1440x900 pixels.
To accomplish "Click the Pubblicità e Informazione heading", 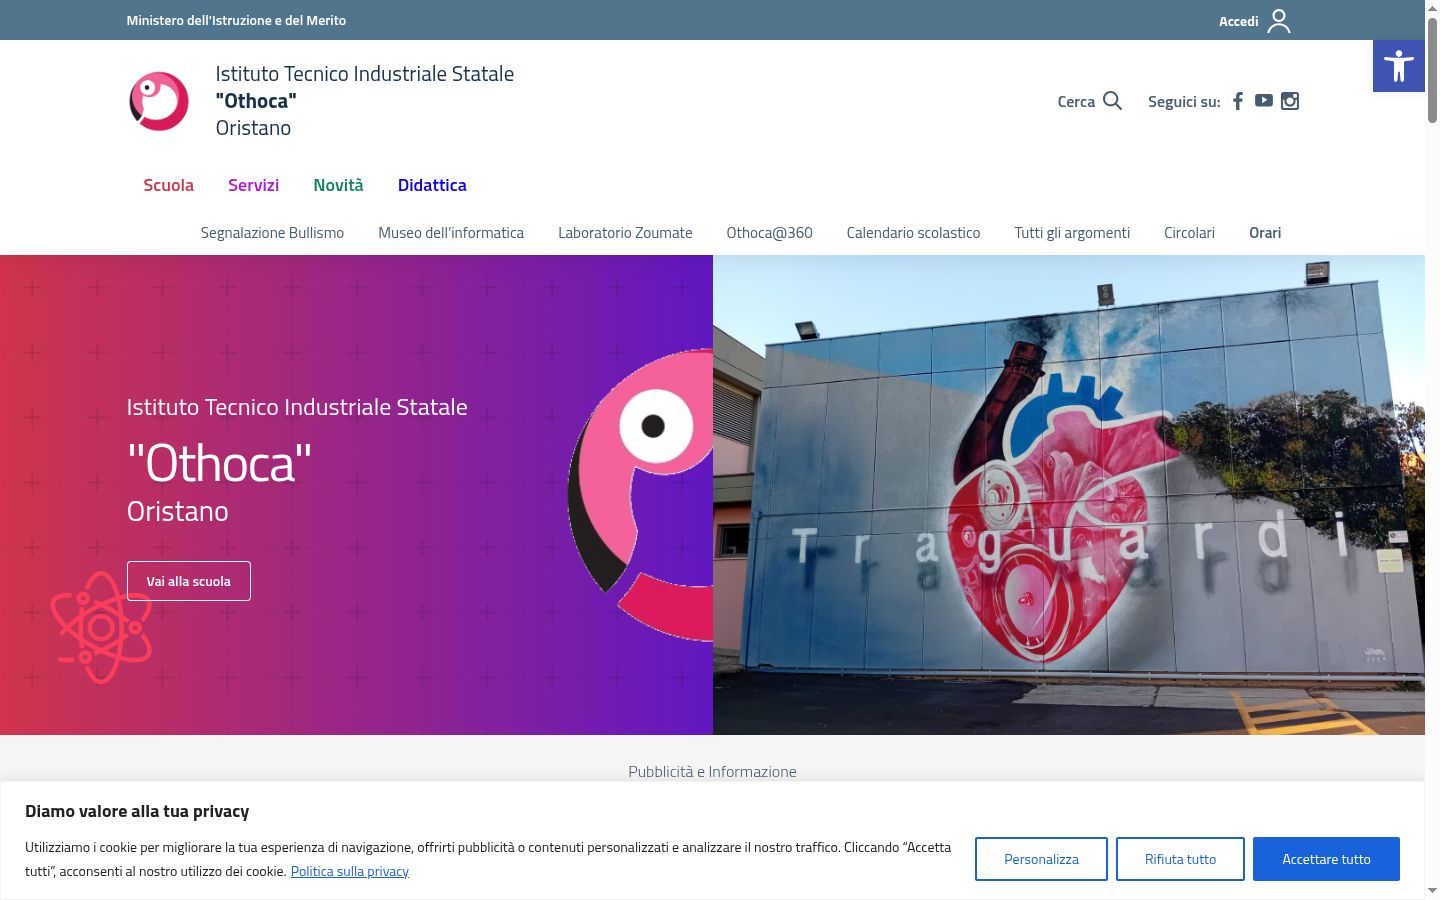I will (712, 771).
